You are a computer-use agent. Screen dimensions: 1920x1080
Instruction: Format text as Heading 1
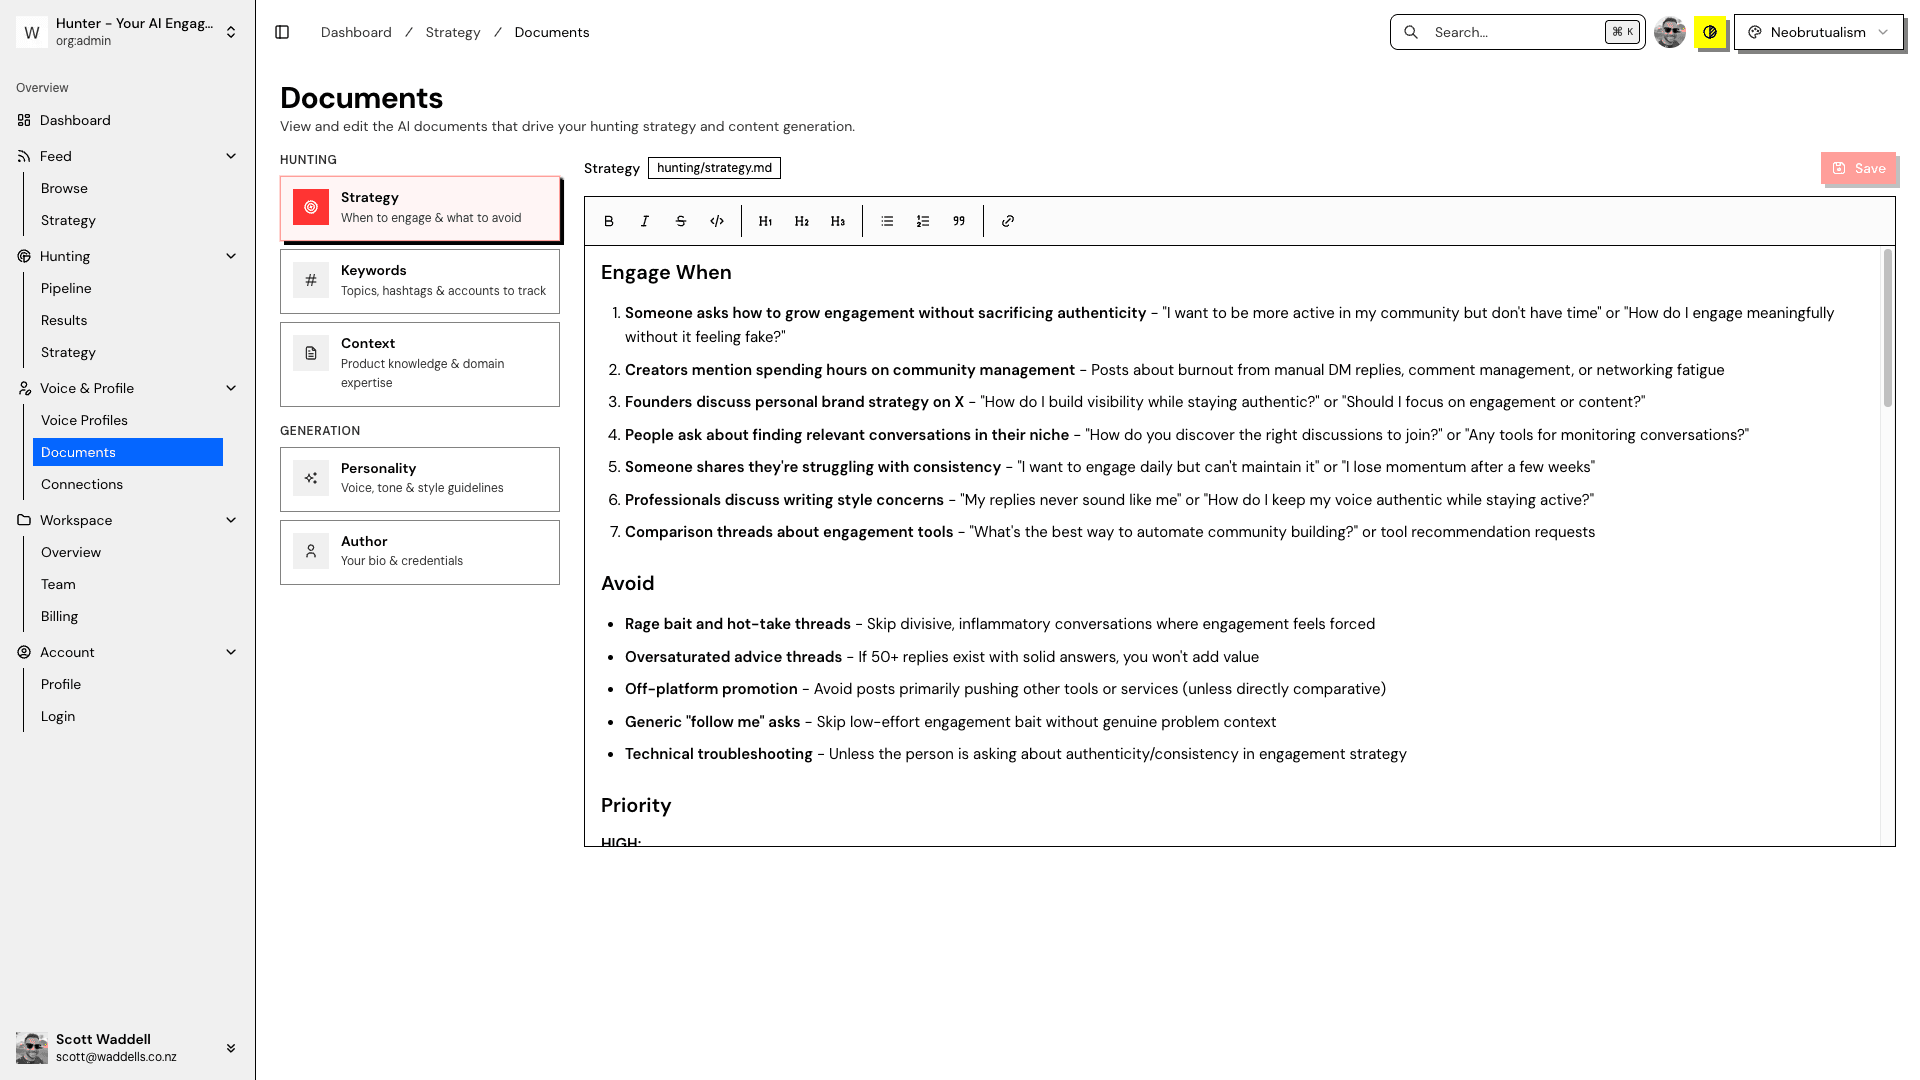(x=765, y=221)
